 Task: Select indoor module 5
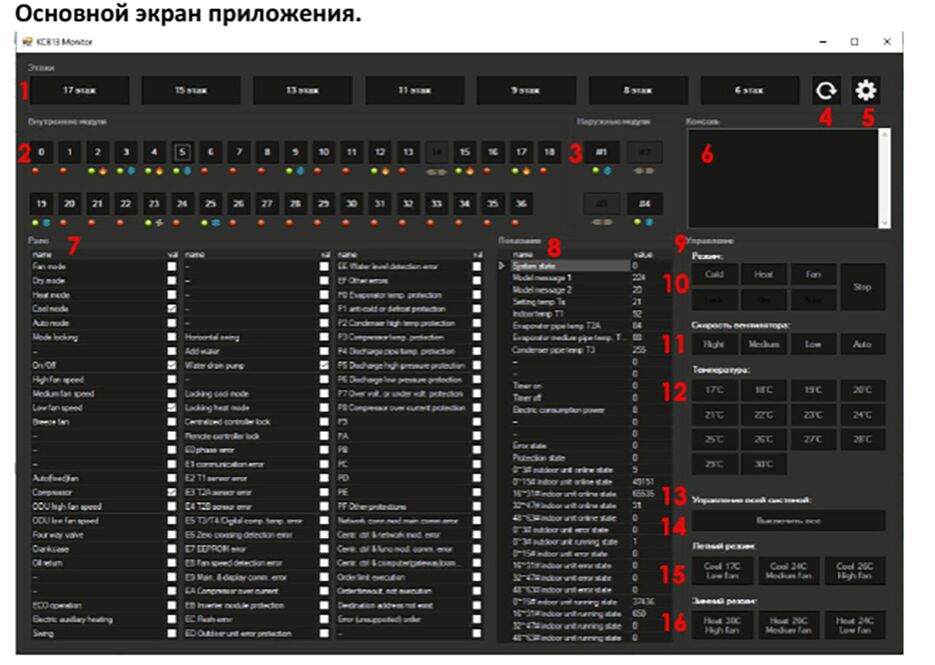point(182,153)
